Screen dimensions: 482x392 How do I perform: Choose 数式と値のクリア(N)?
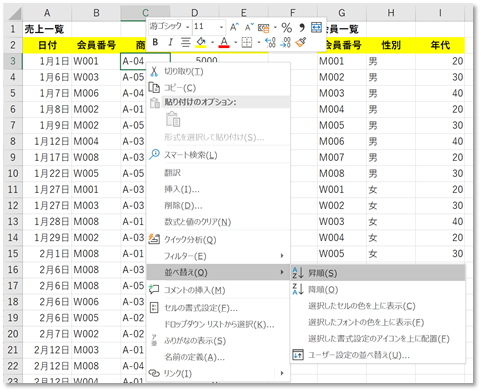[218, 222]
